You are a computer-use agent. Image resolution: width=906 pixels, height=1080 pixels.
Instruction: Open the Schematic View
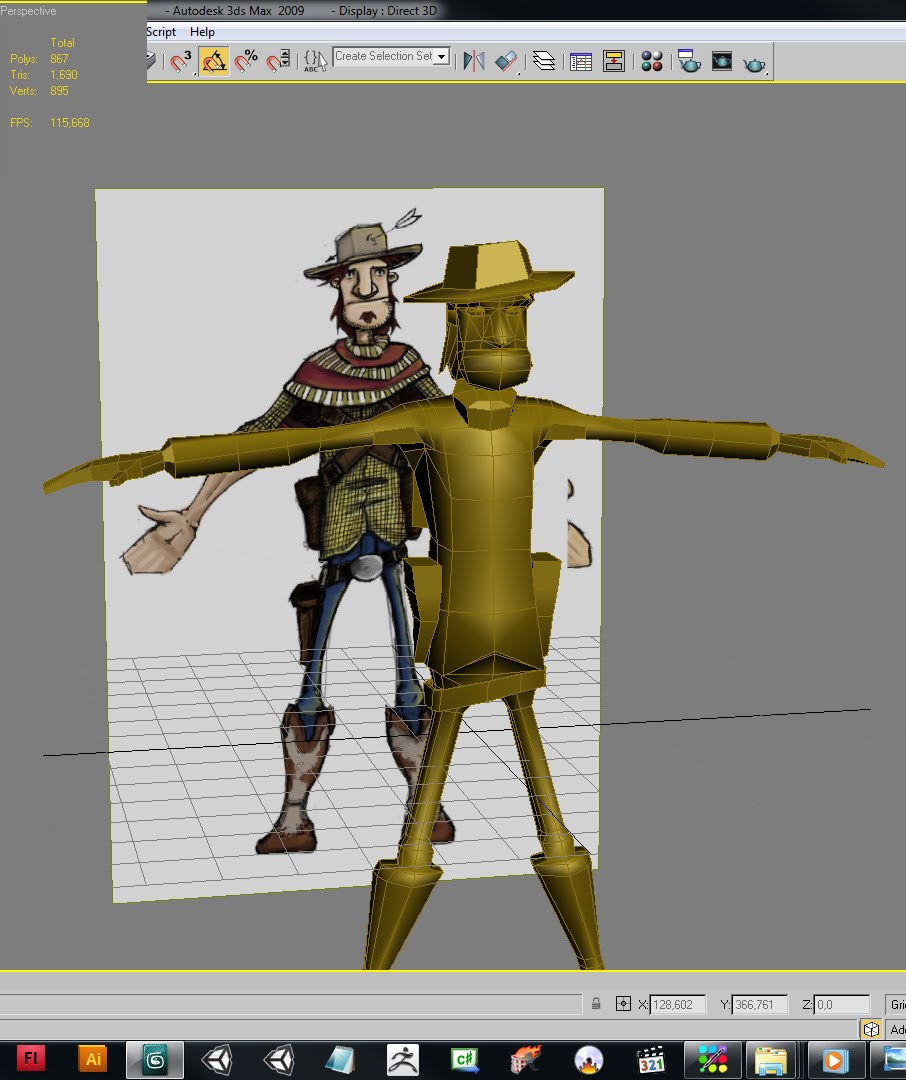(x=613, y=61)
